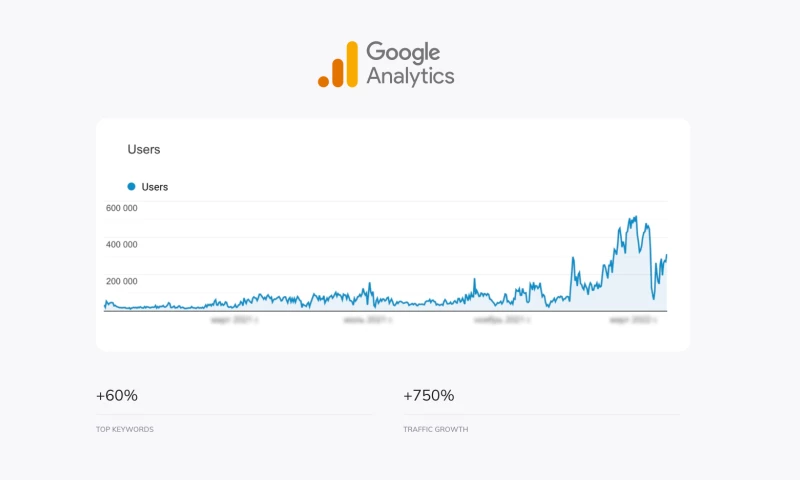This screenshot has height=480, width=800.
Task: Click the sharp dip near chart's right end
Action: [x=654, y=297]
